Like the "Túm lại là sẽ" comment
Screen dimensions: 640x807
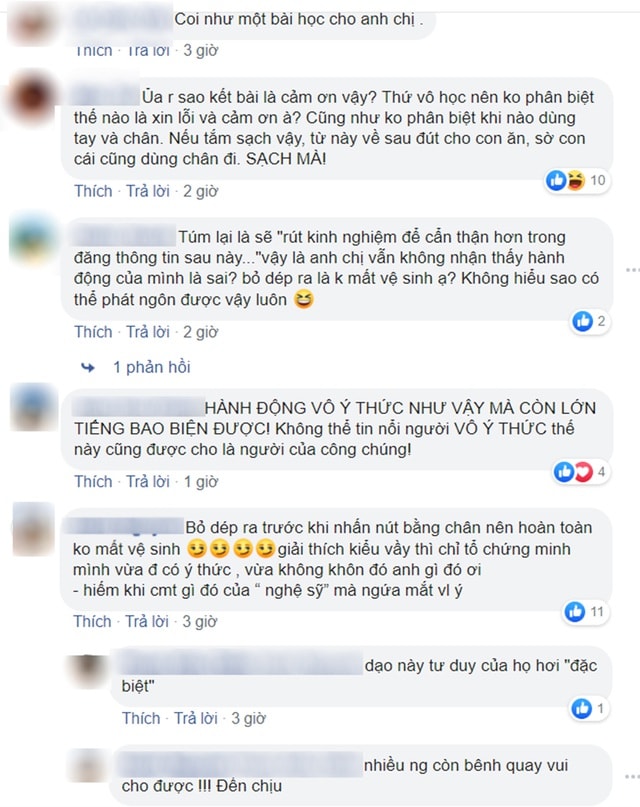[93, 332]
